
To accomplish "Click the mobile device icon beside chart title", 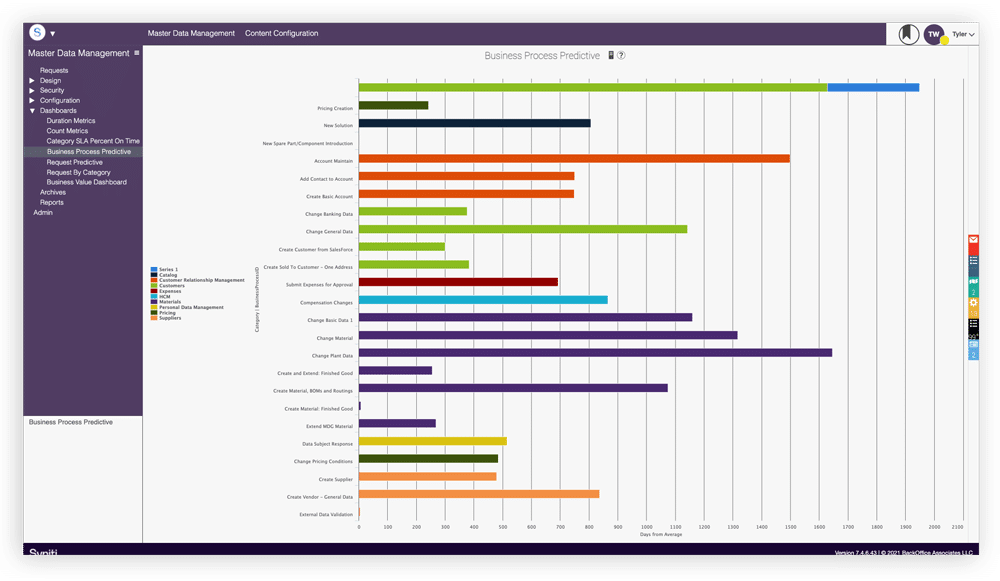I will [611, 55].
